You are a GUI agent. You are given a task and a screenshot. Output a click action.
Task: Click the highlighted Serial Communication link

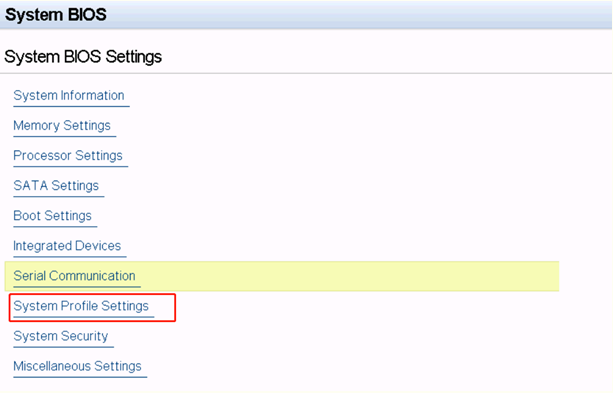click(x=74, y=276)
